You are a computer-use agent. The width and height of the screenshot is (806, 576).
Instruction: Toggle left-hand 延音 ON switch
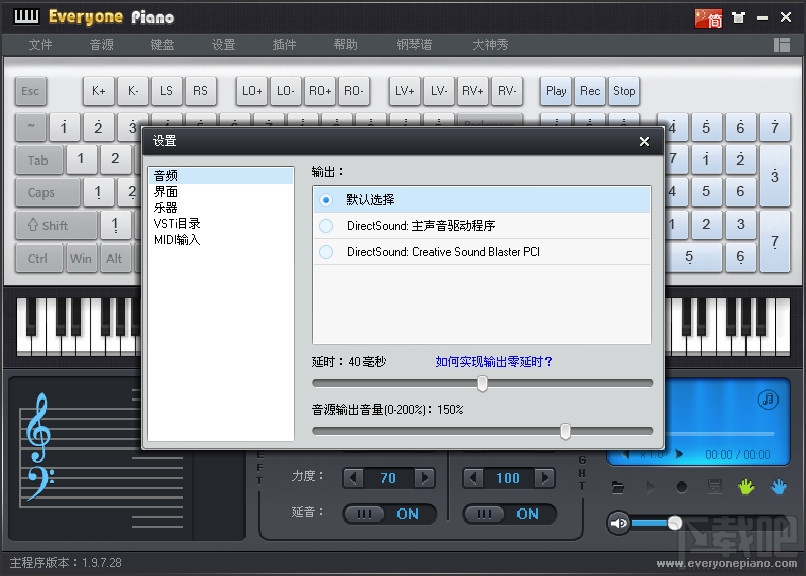390,514
